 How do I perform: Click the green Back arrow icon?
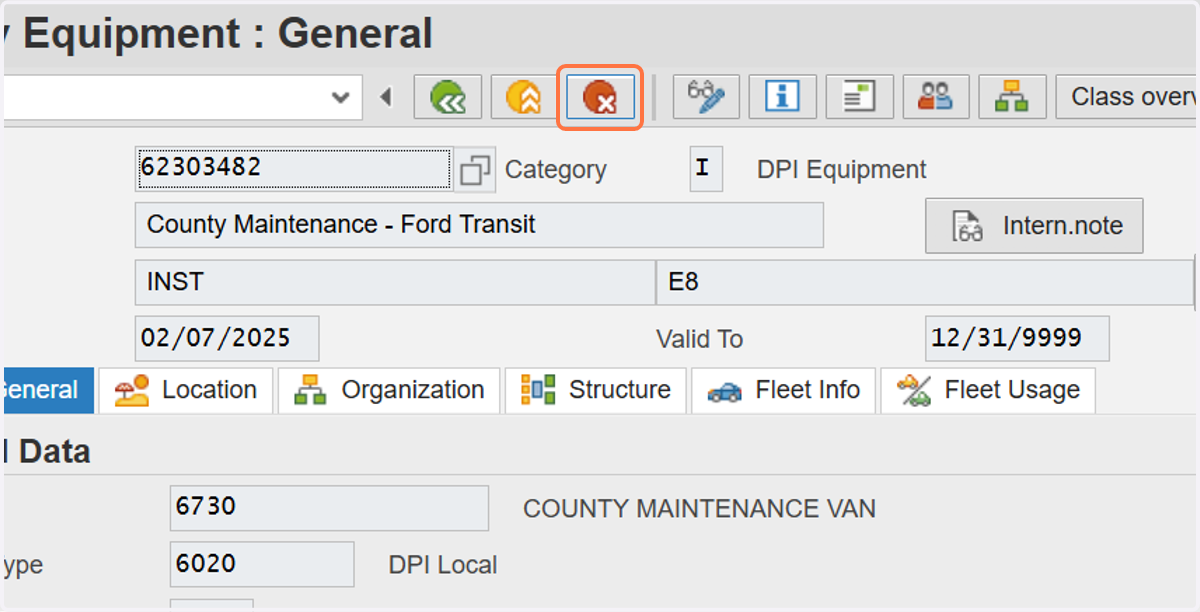click(448, 97)
